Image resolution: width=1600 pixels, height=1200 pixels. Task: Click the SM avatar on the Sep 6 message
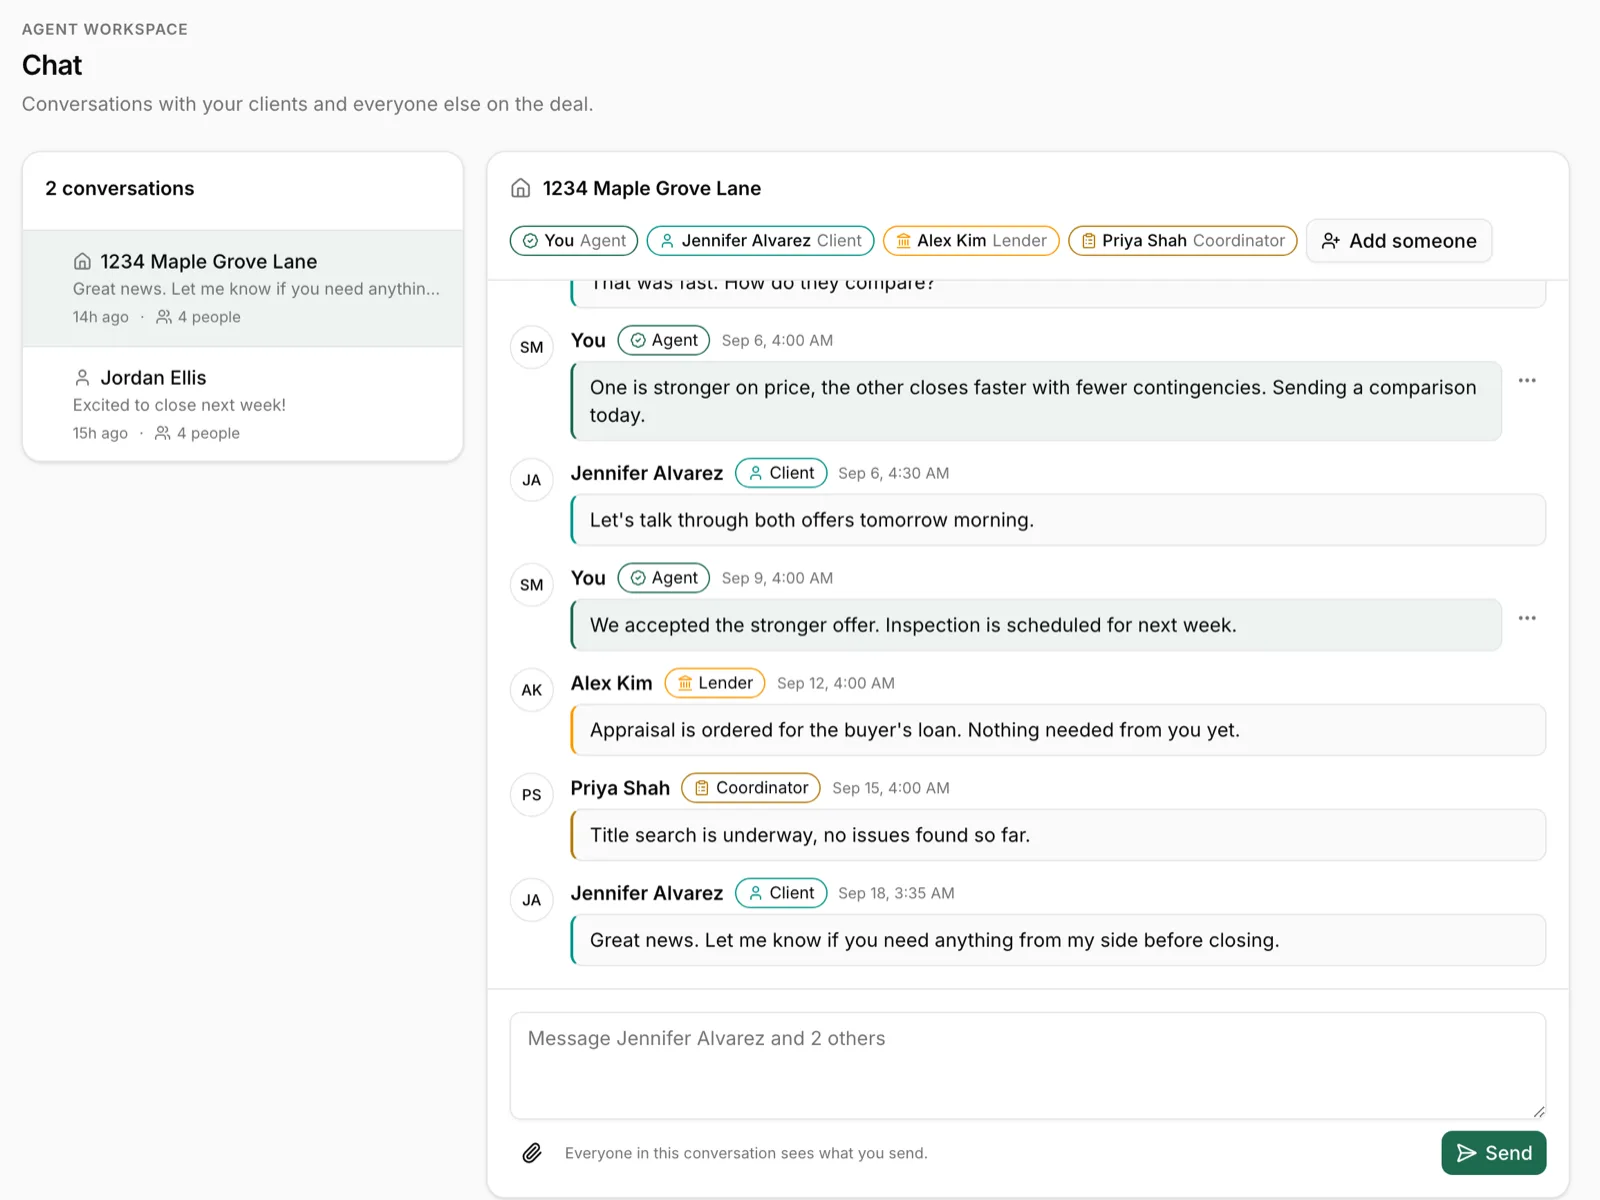[532, 347]
